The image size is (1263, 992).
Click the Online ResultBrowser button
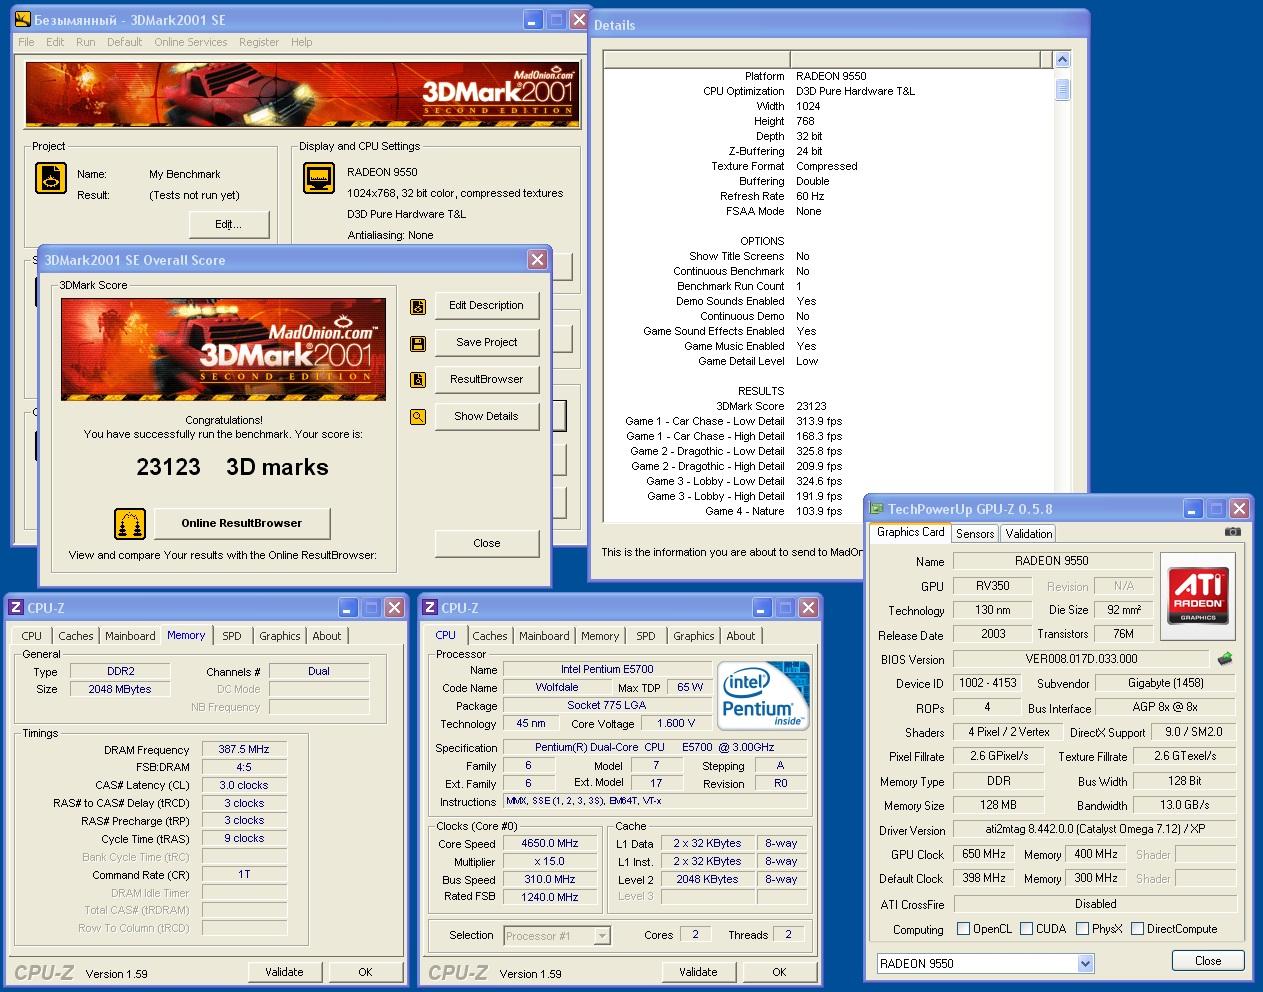(x=242, y=523)
